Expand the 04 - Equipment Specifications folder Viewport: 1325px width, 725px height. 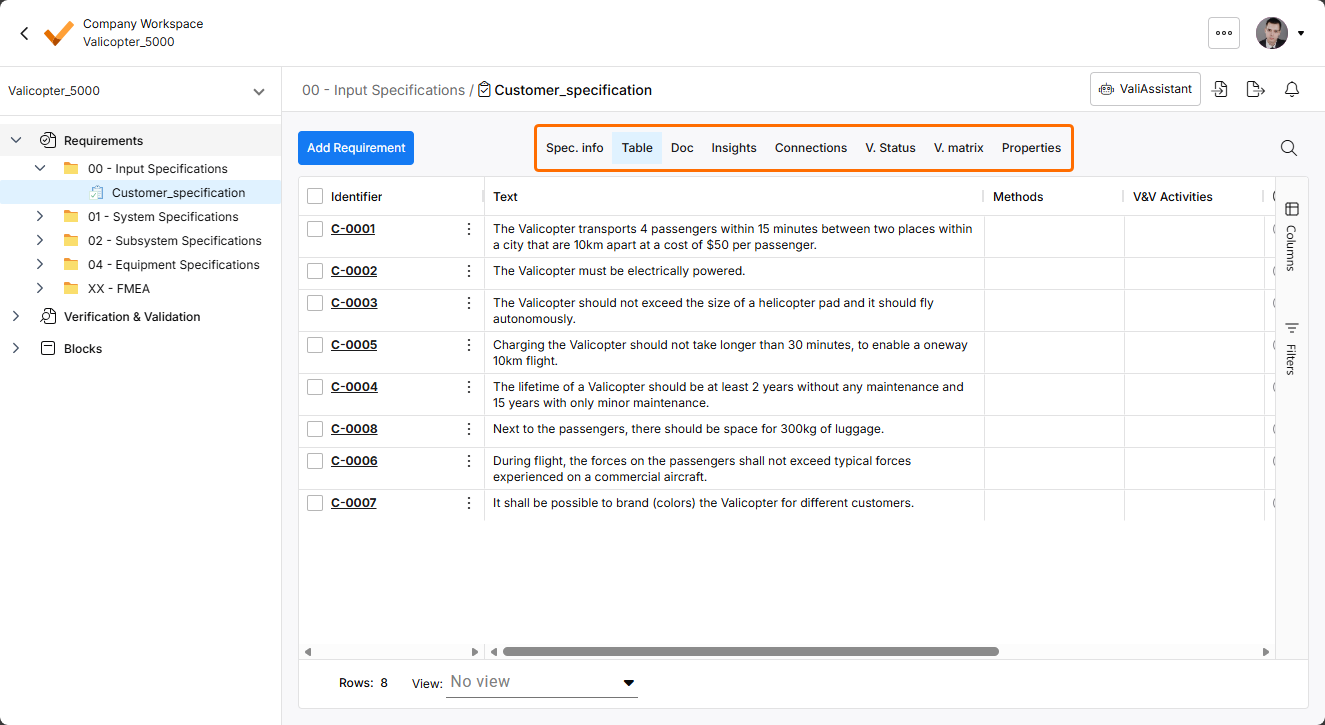pyautogui.click(x=40, y=265)
